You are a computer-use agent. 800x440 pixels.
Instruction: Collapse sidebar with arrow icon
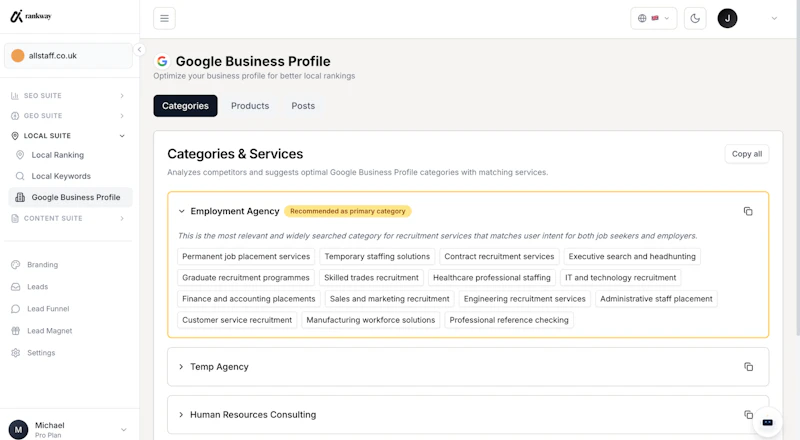pyautogui.click(x=139, y=50)
